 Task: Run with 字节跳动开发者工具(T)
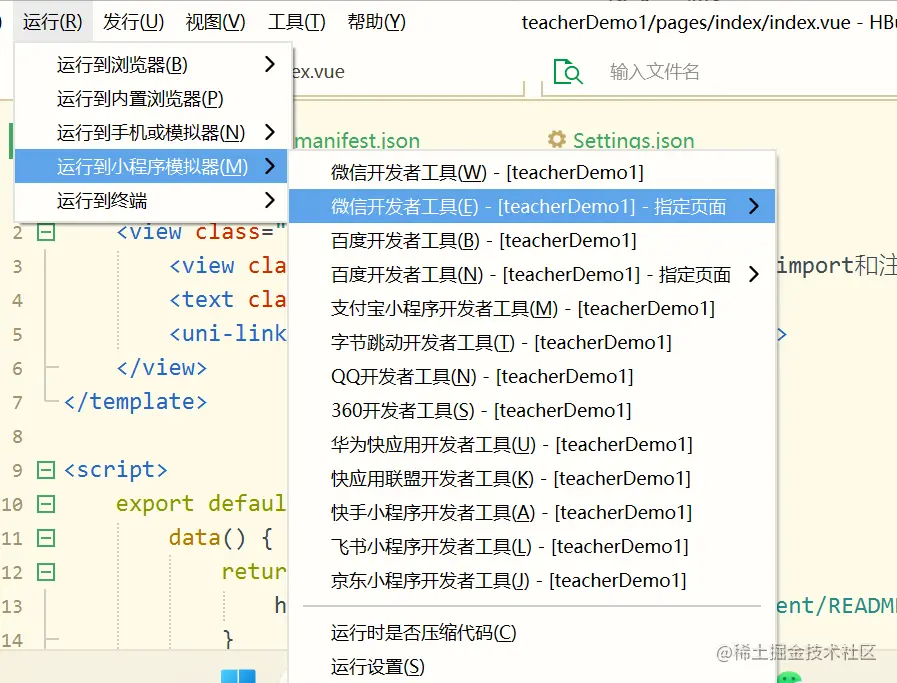point(532,342)
